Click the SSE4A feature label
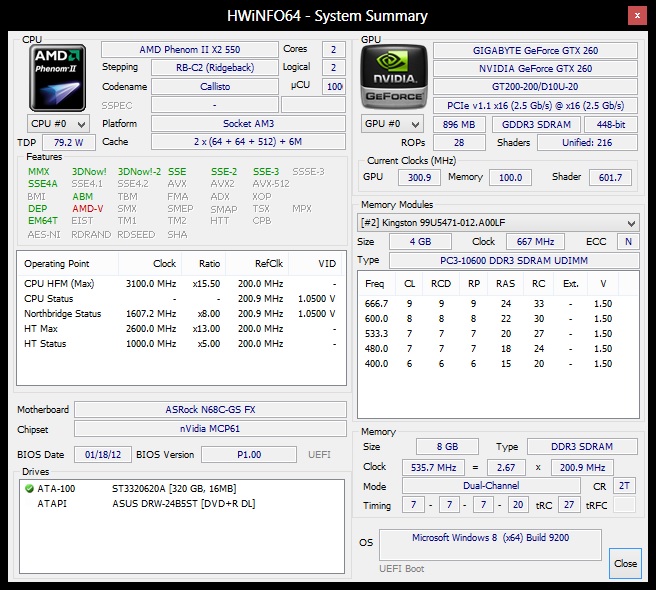656x590 pixels. [x=43, y=184]
